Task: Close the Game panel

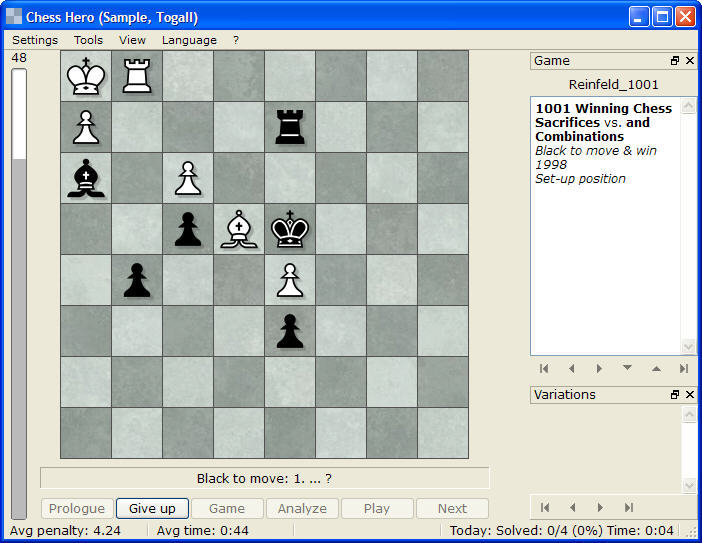Action: pos(690,60)
